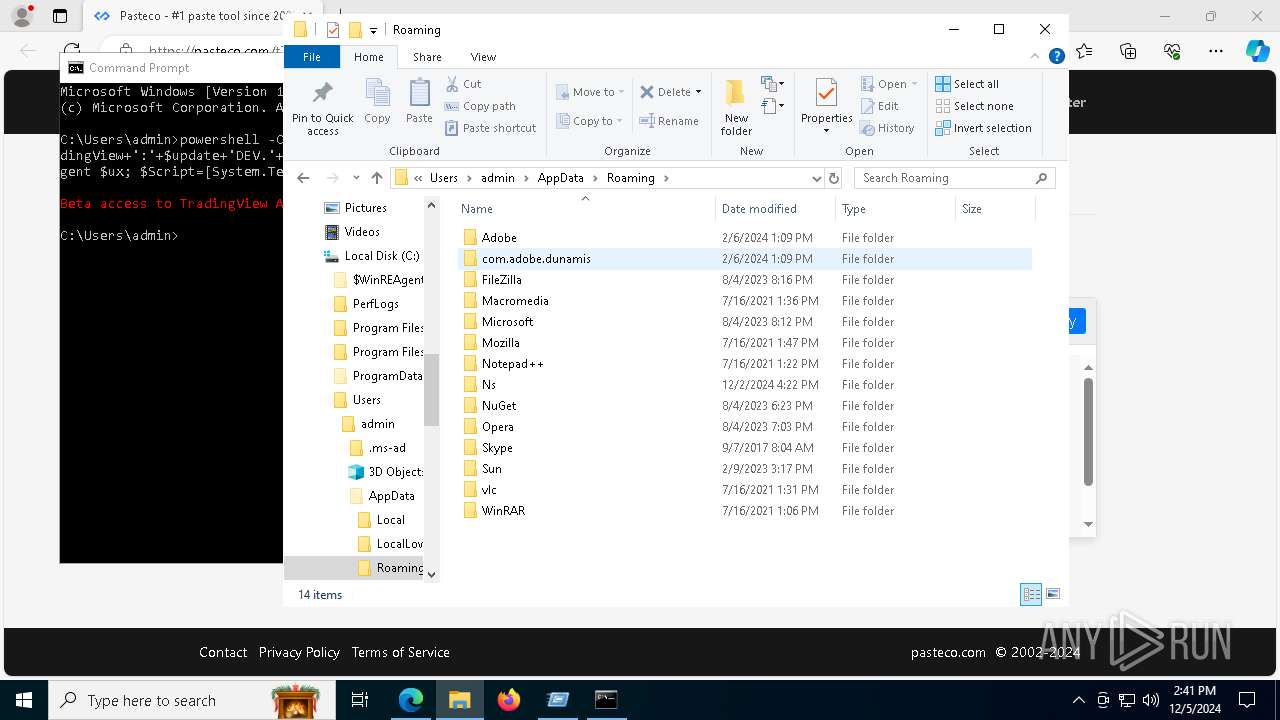Click AppData in address breadcrumb
The width and height of the screenshot is (1280, 720).
point(560,178)
